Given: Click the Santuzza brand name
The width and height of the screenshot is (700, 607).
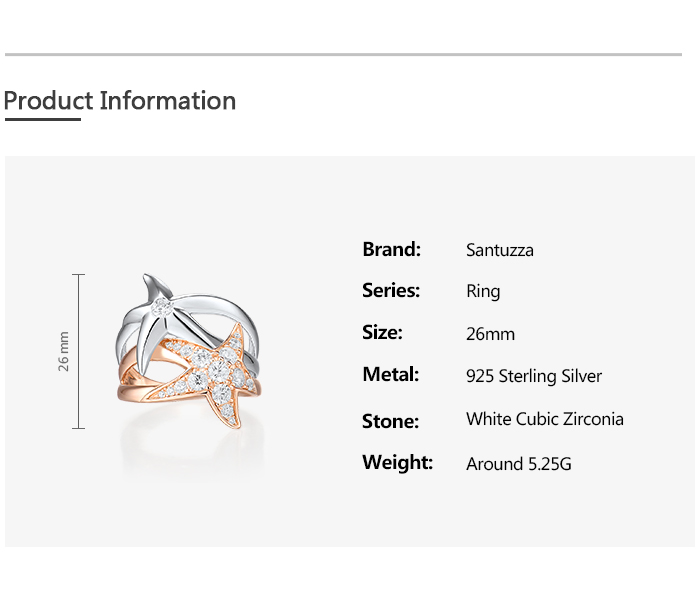Looking at the screenshot, I should pyautogui.click(x=500, y=250).
